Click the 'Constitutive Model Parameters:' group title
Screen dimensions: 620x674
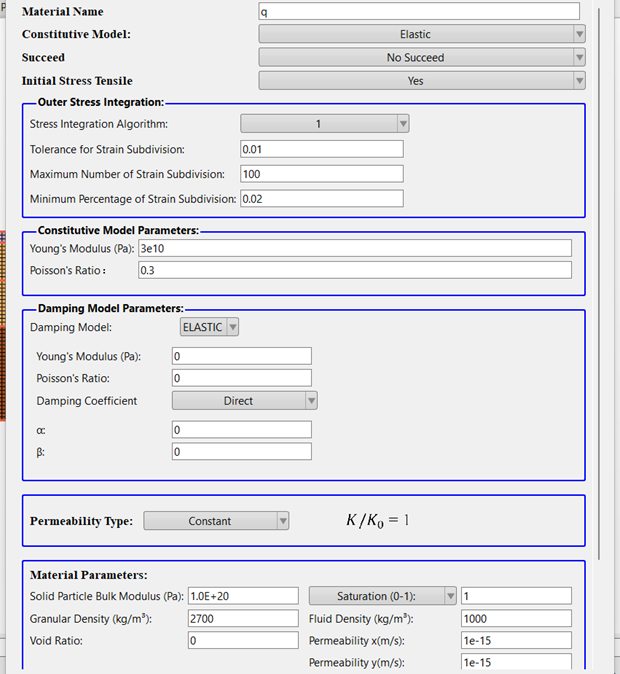pos(118,230)
